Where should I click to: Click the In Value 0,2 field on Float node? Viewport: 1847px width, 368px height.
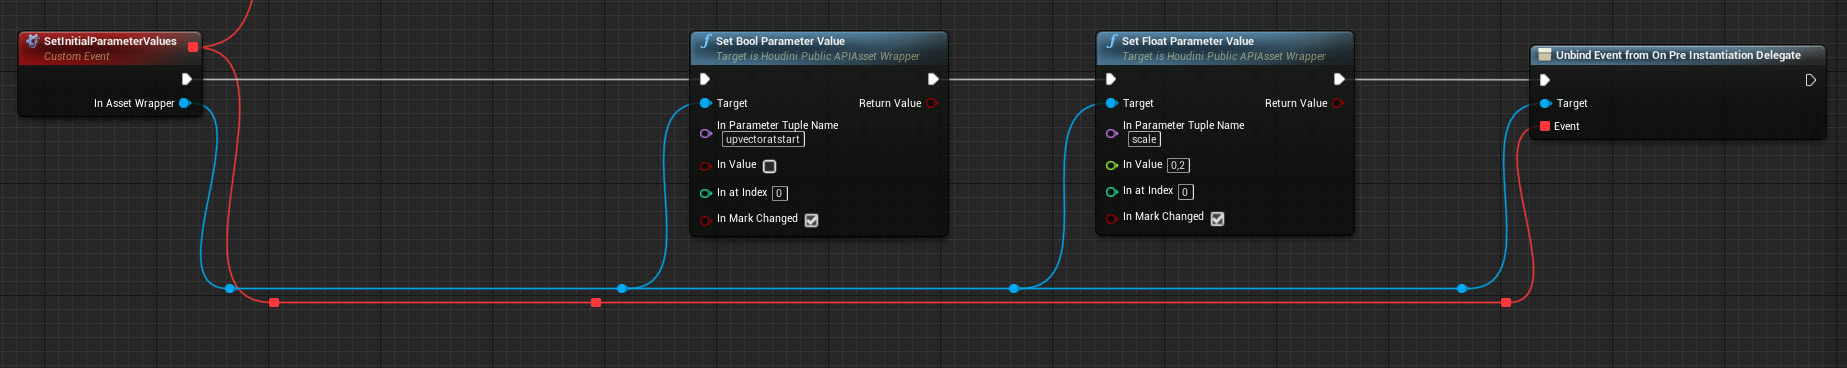[x=1178, y=165]
